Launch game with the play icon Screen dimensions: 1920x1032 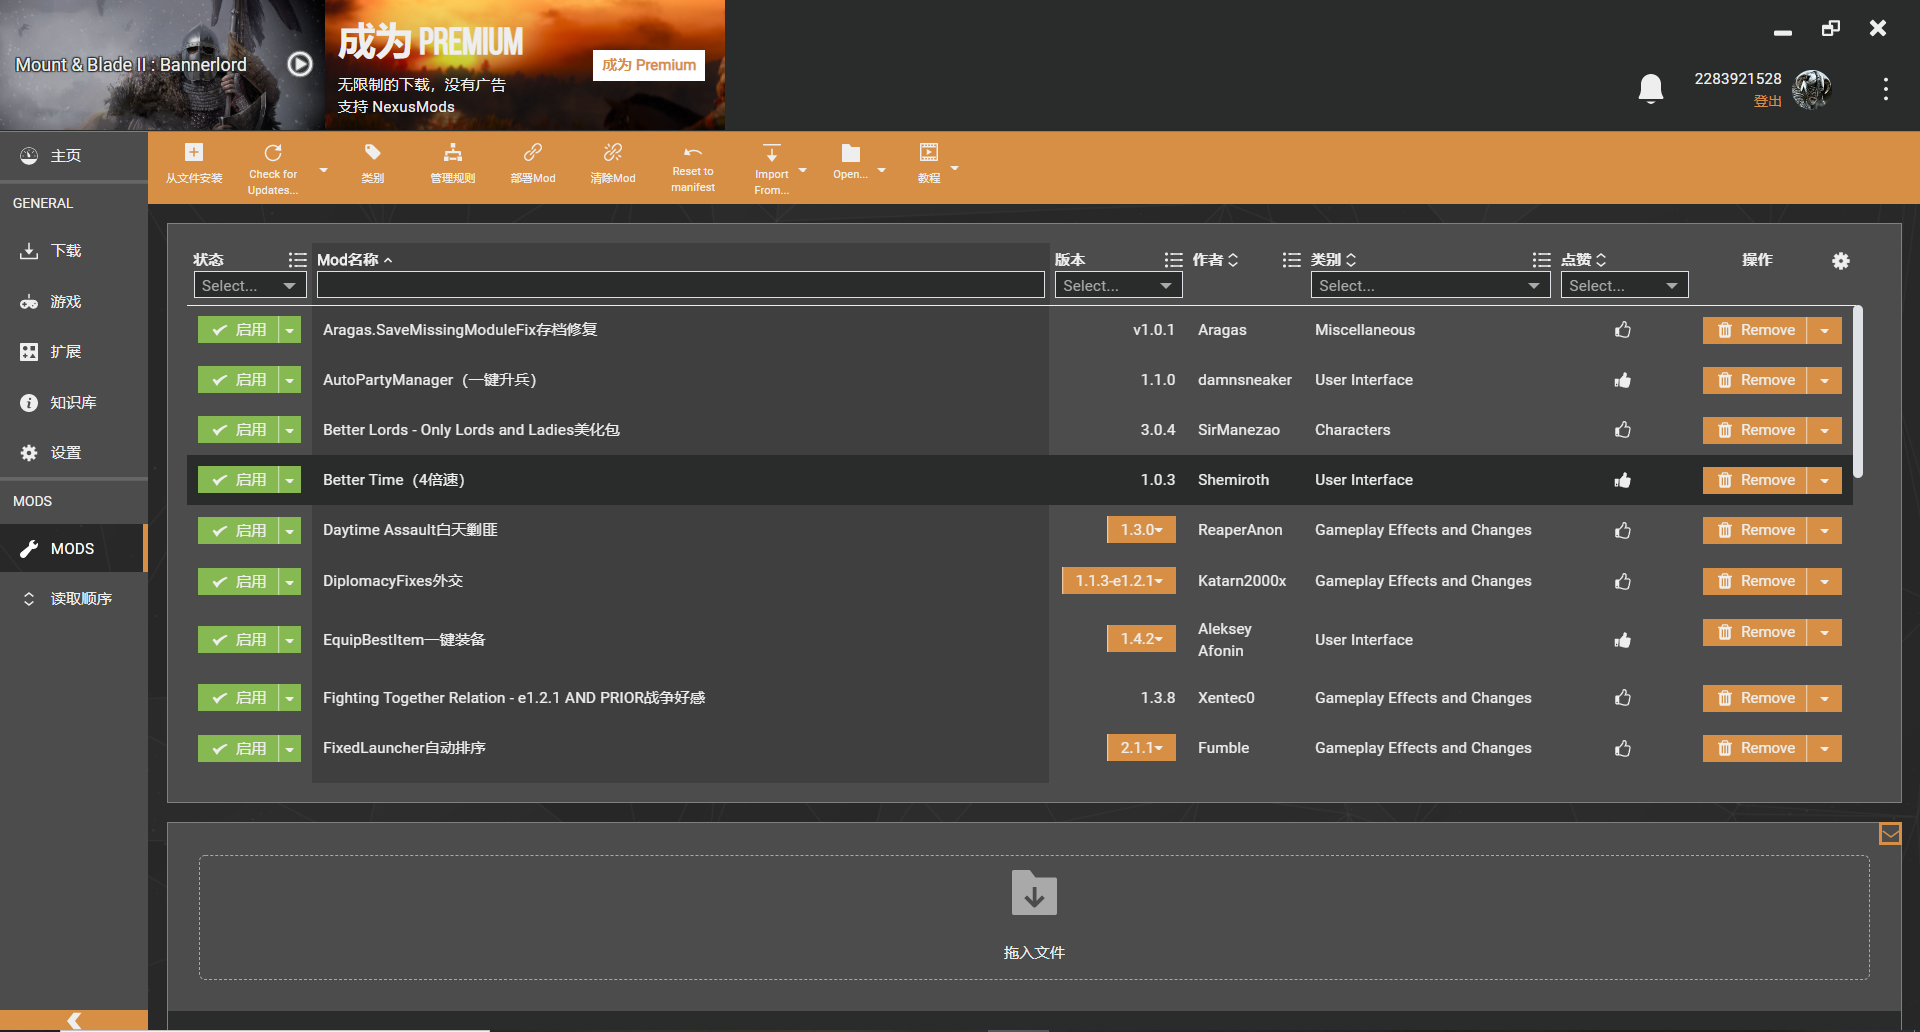[x=300, y=64]
